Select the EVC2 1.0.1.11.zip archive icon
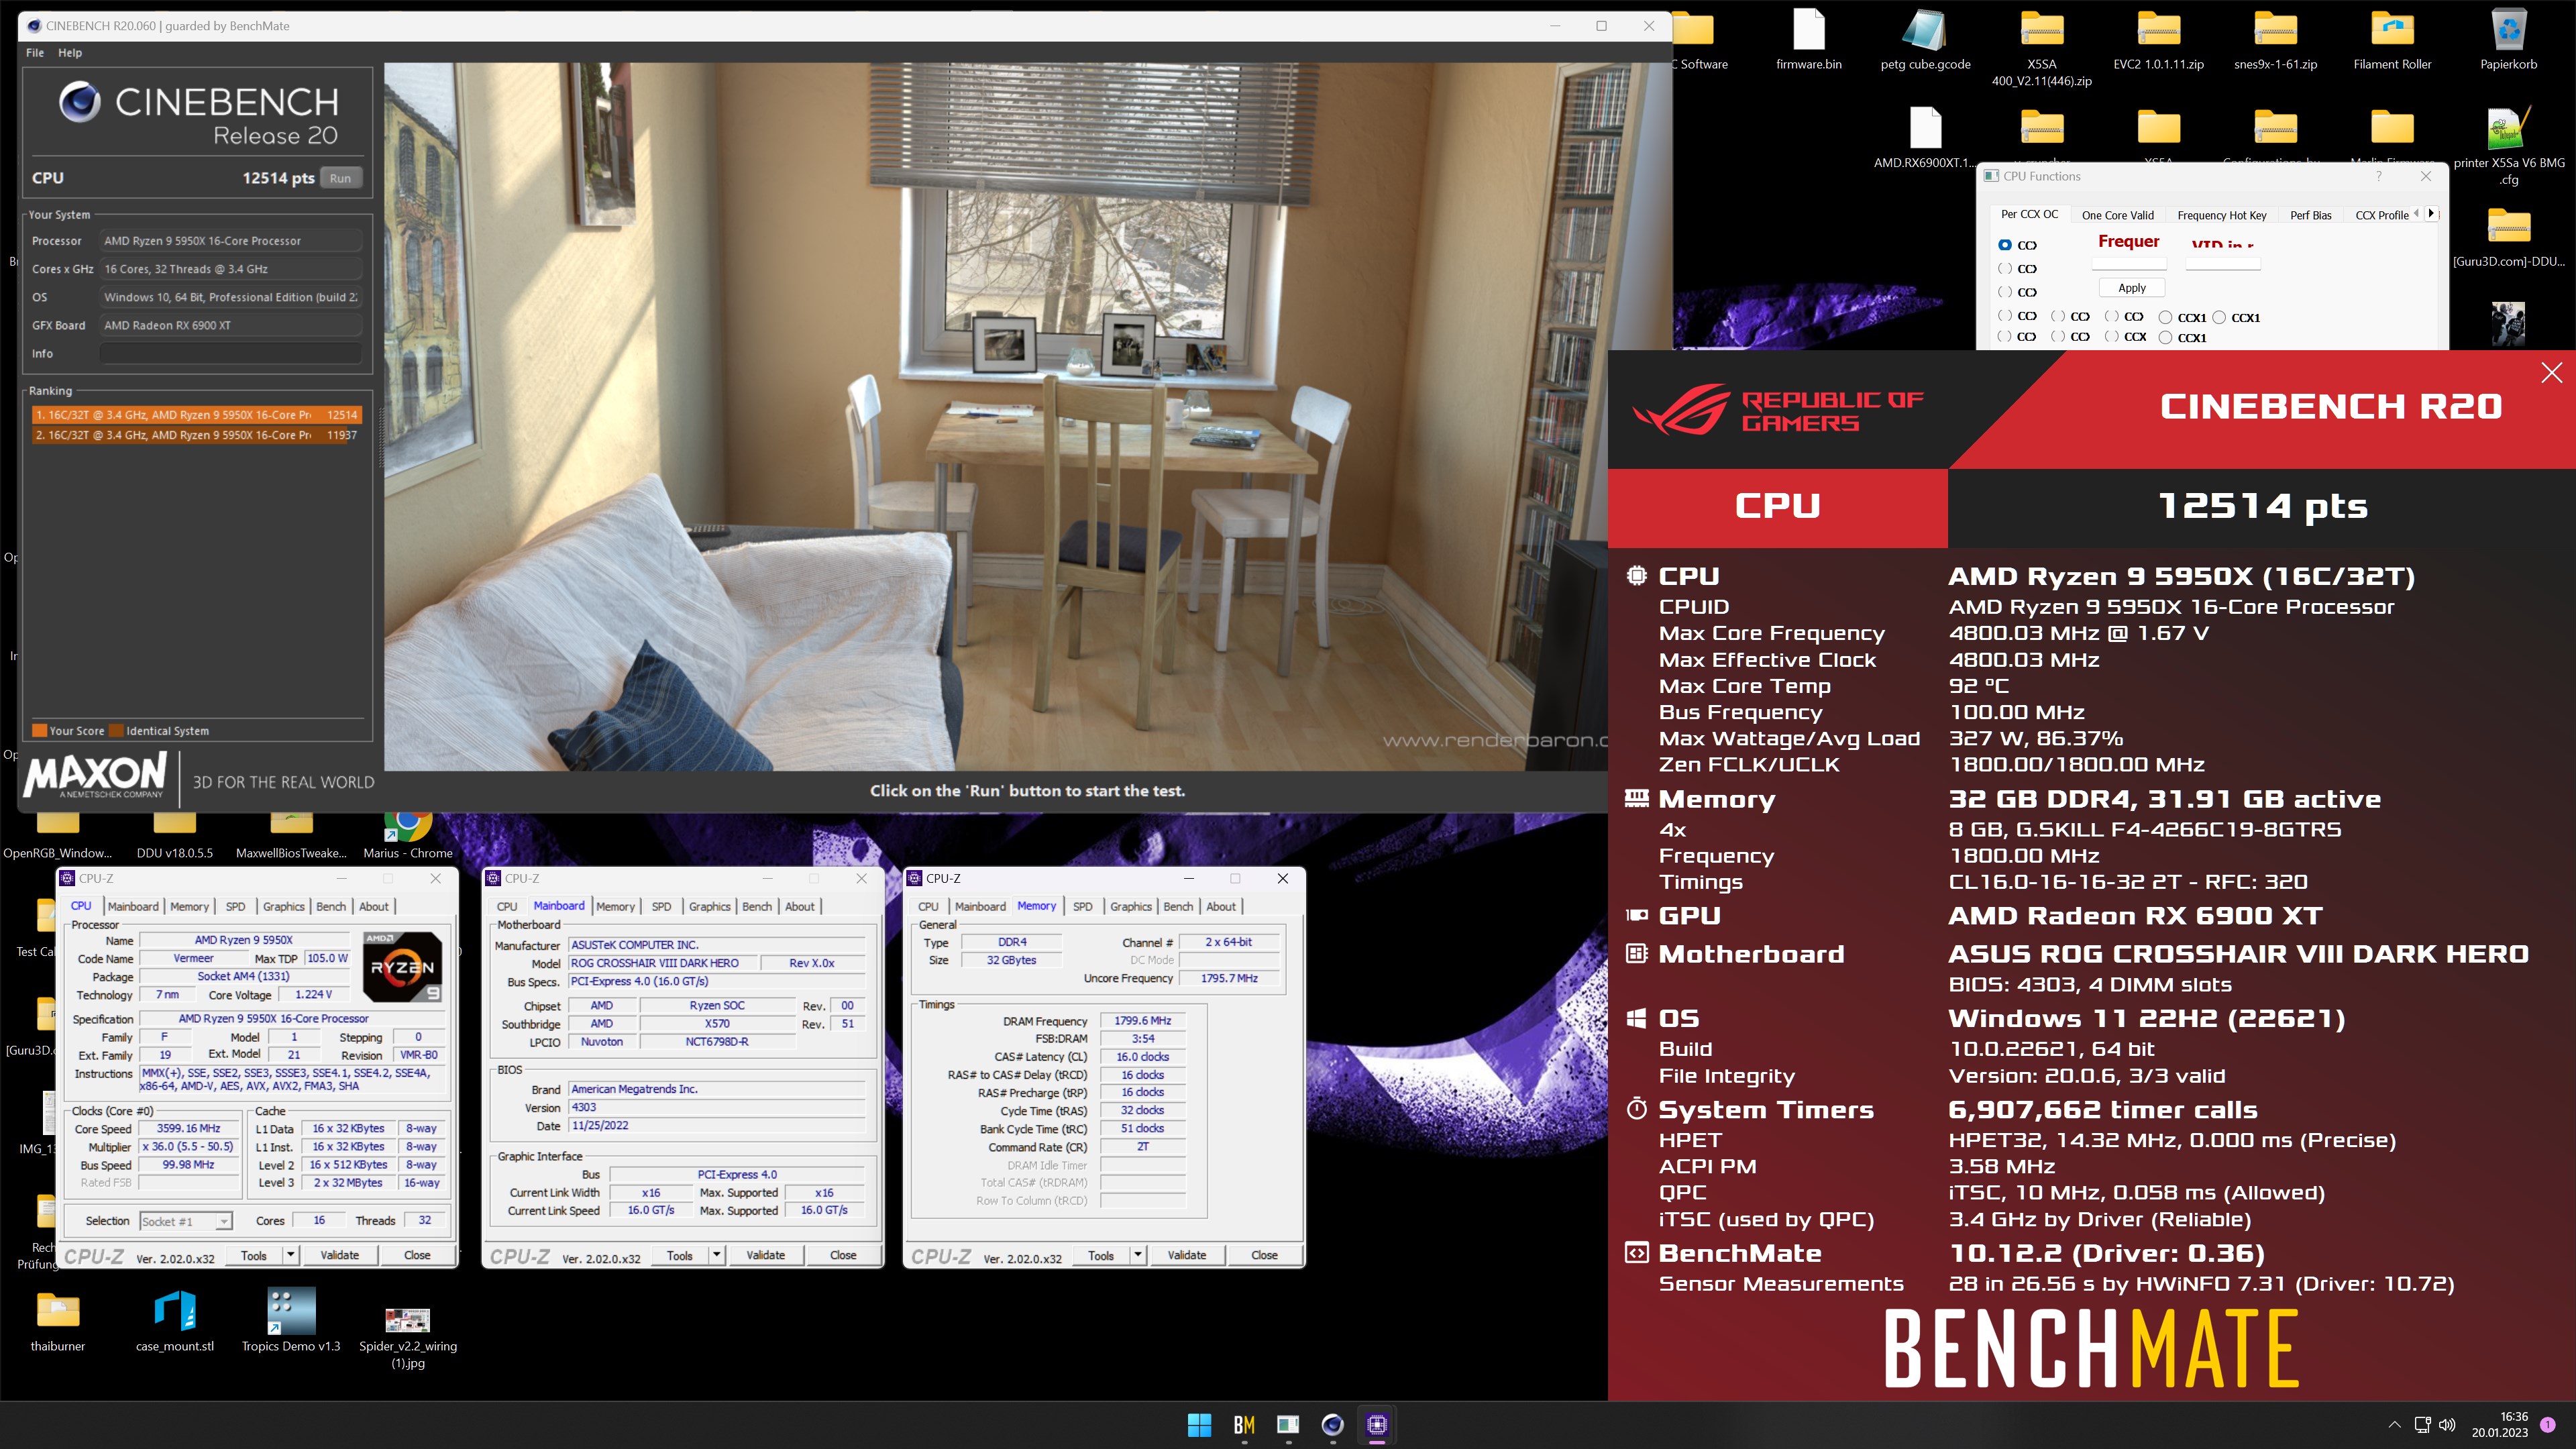 point(2158,40)
